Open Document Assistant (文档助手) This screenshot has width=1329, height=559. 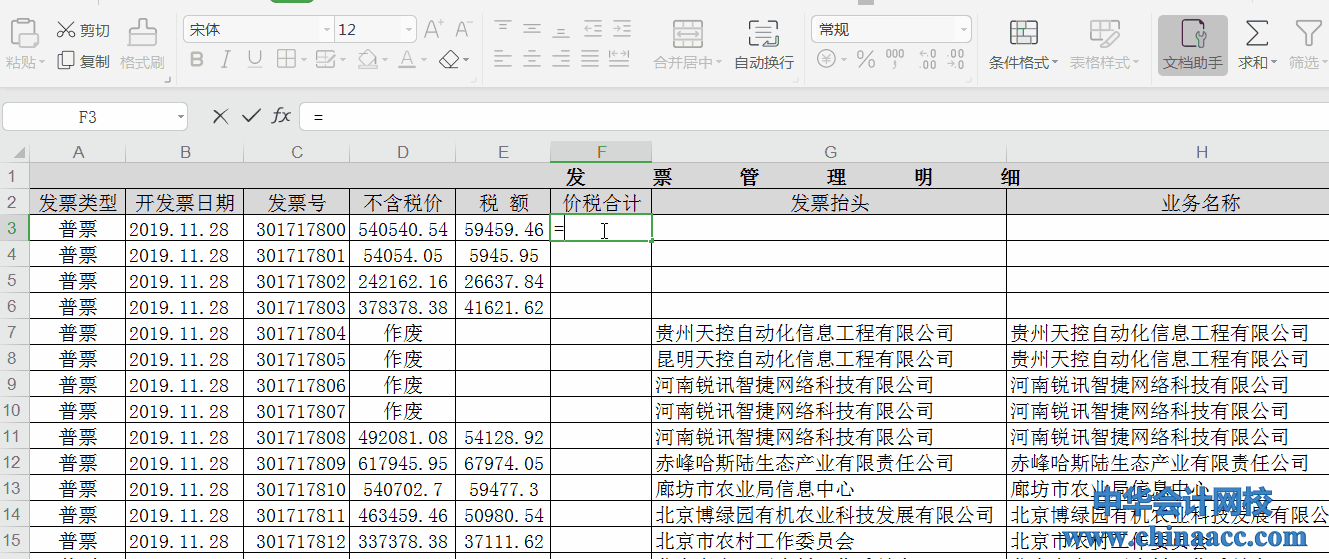[x=1193, y=44]
